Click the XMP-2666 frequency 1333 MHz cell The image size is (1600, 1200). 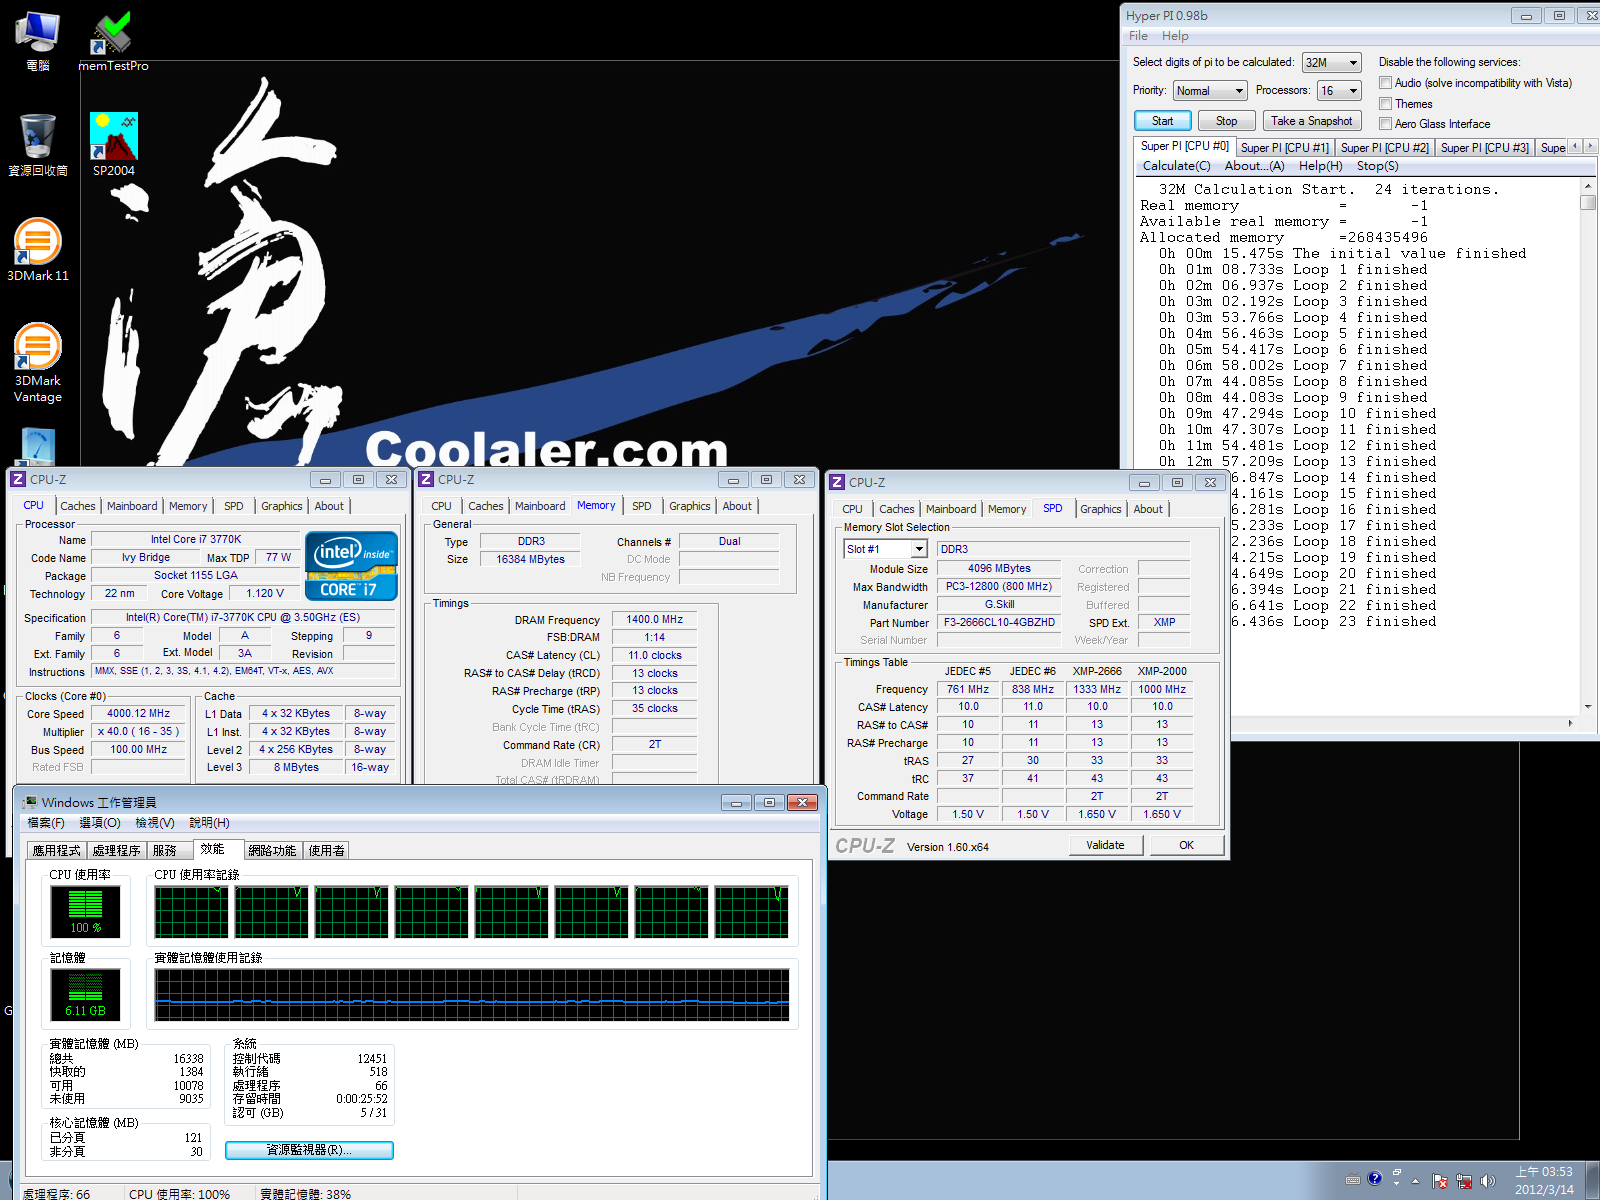click(1097, 689)
